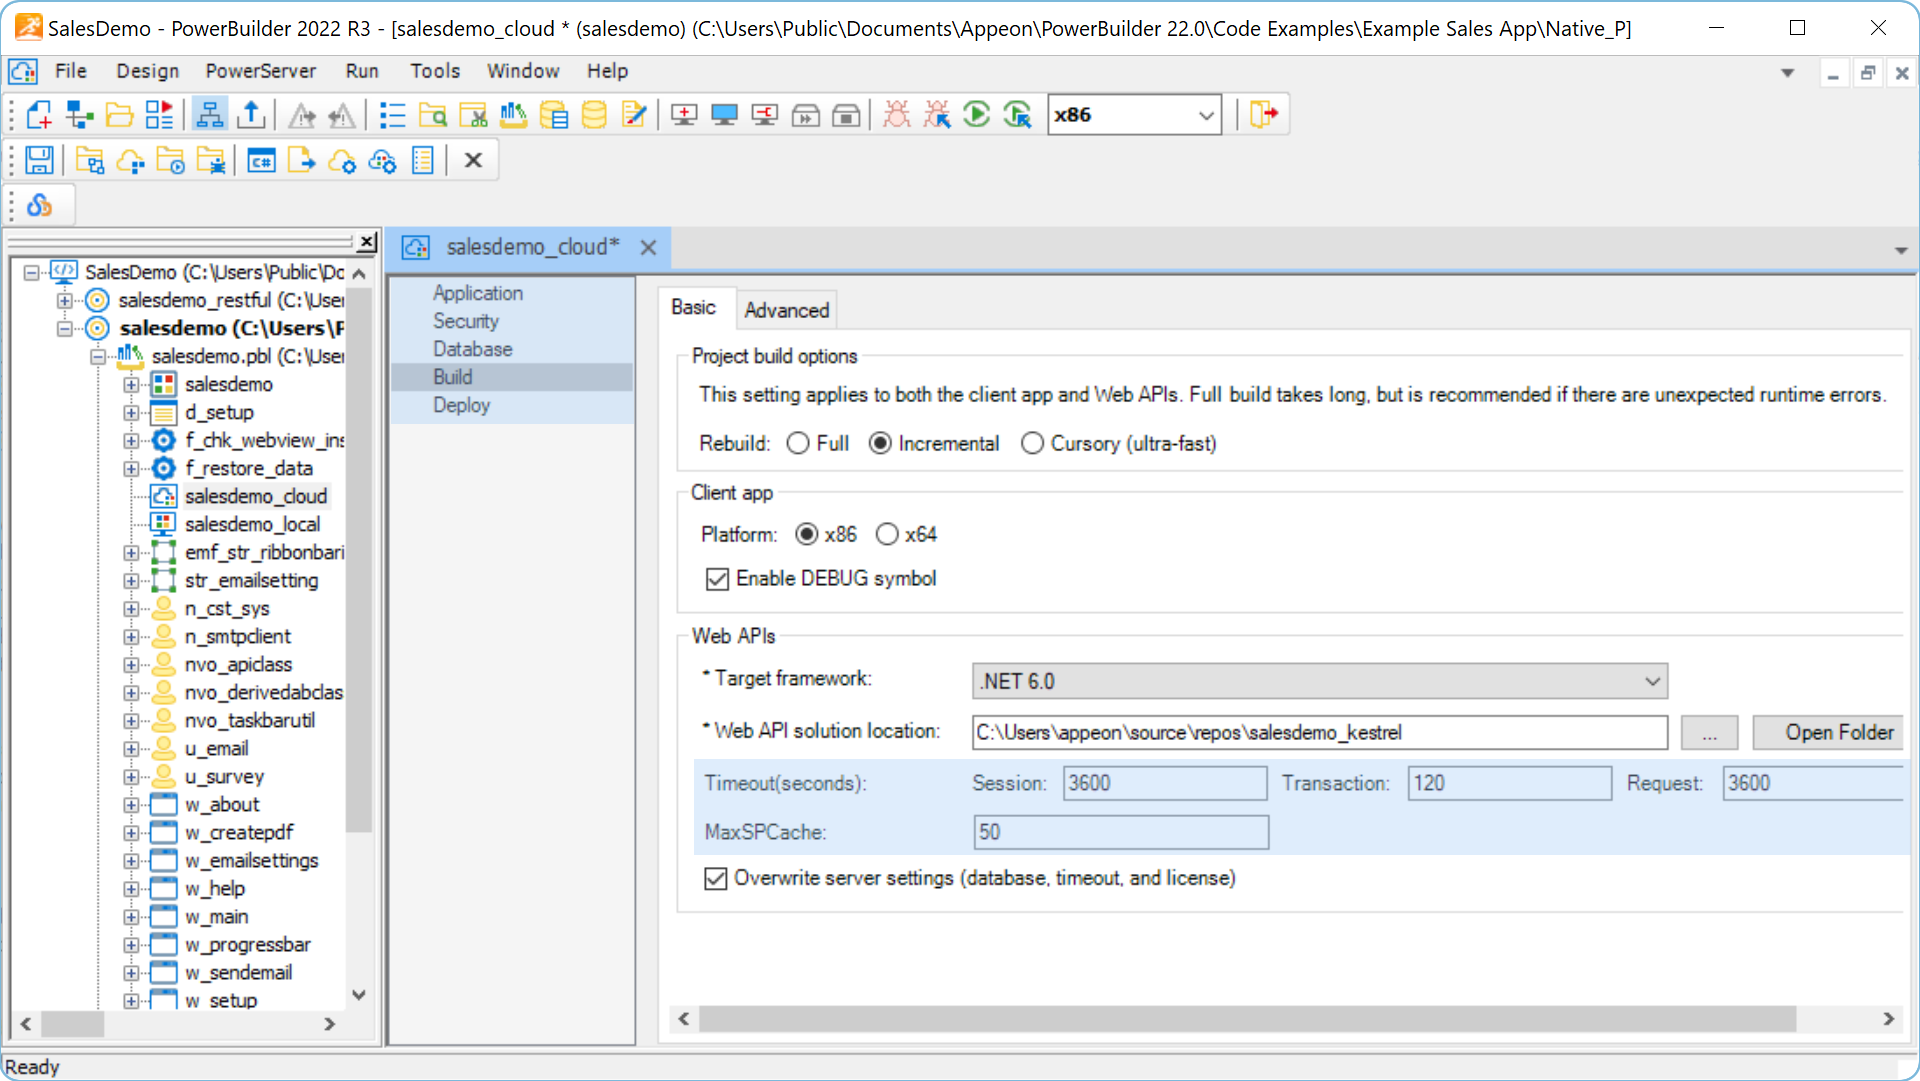Screen dimensions: 1920x1081
Task: Click the Session timeout input field
Action: [x=1165, y=783]
